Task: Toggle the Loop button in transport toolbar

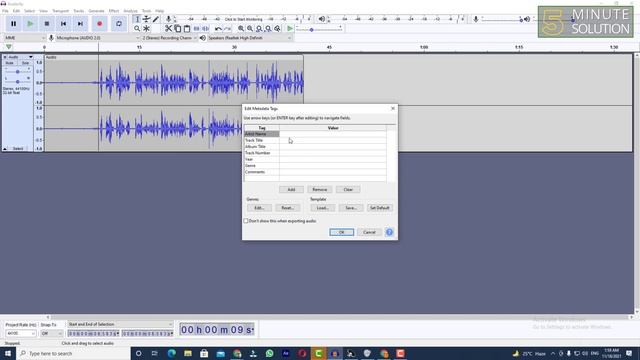Action: [119, 24]
